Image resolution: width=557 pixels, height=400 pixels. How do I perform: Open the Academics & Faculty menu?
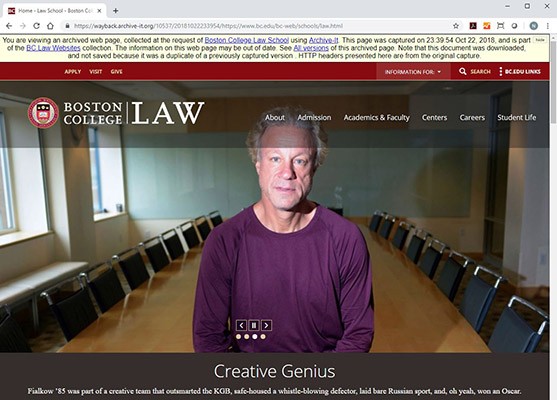[377, 118]
